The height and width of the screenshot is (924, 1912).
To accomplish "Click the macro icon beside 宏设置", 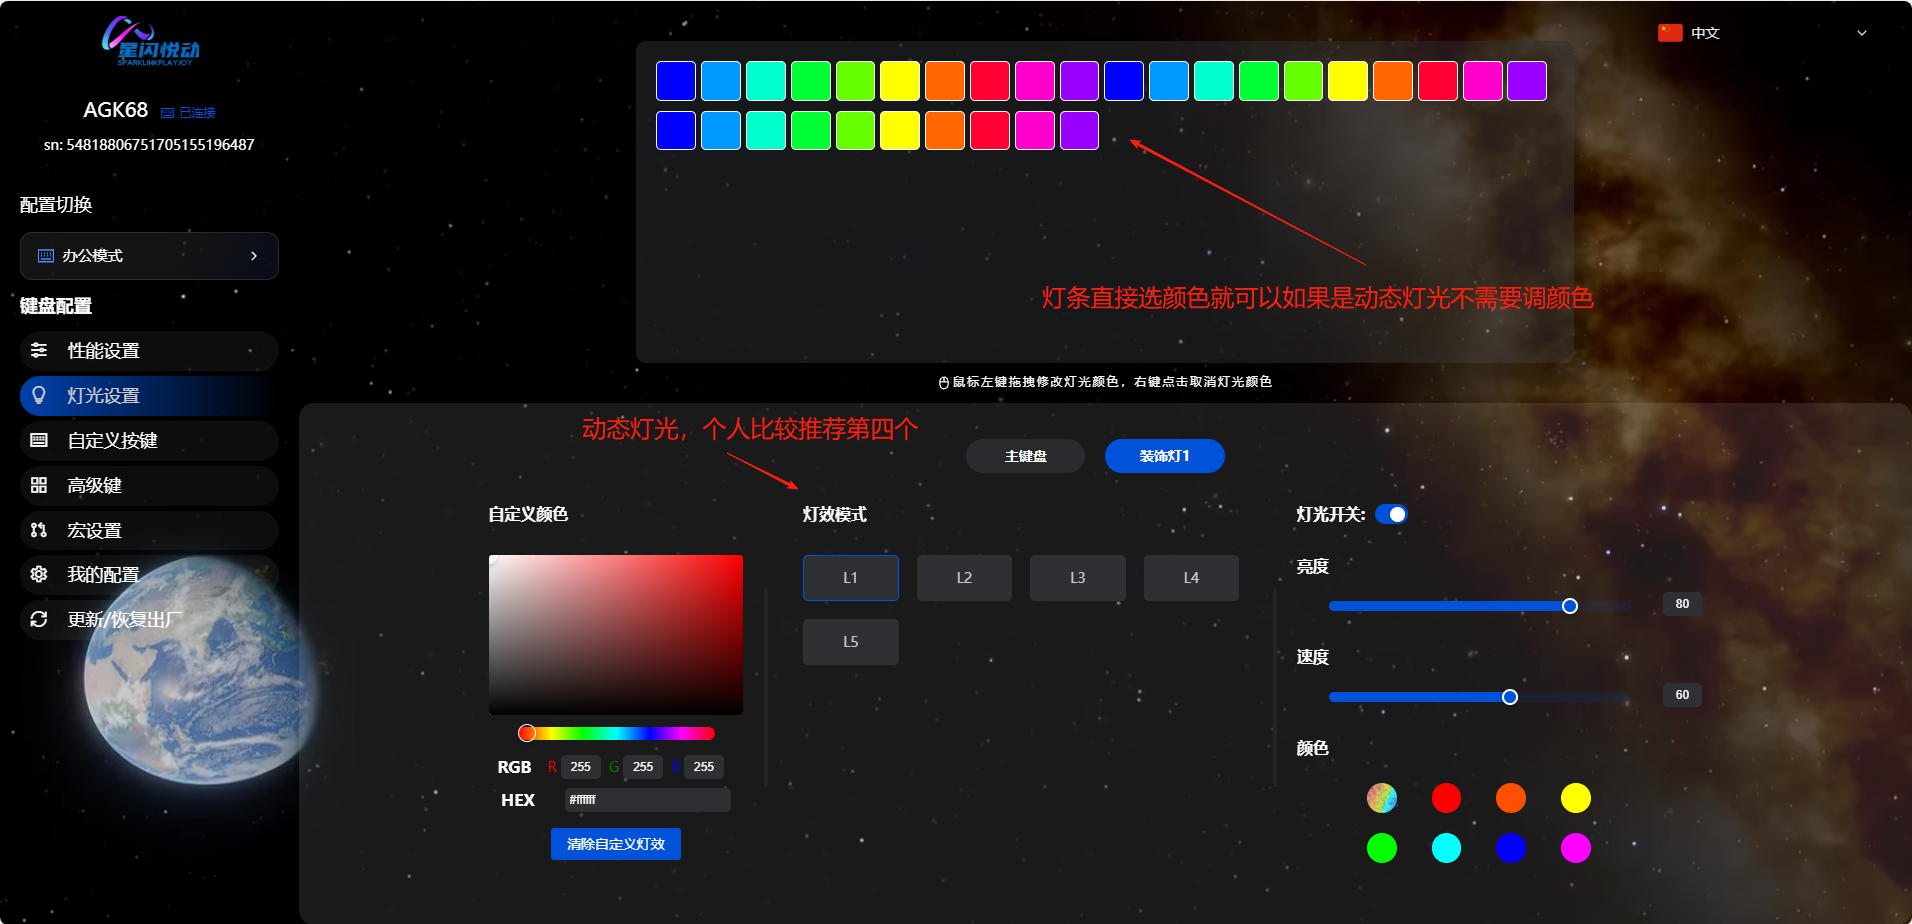I will 39,530.
